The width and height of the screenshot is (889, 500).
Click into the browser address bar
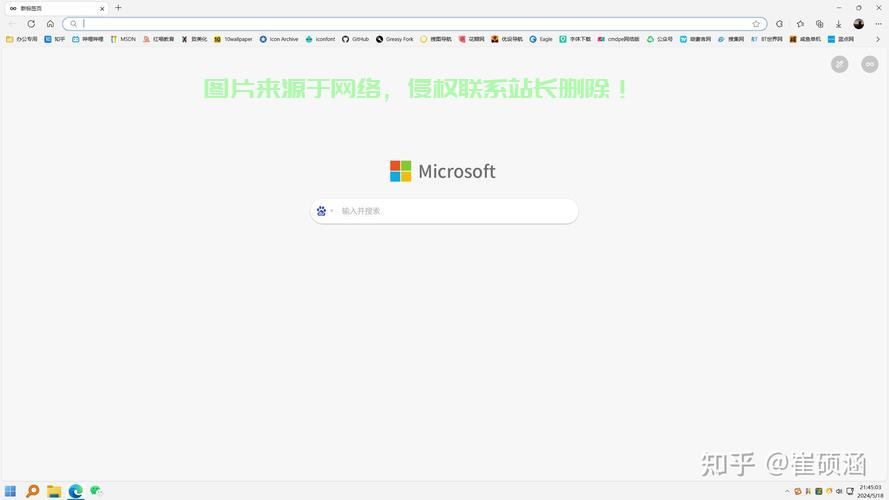pos(414,24)
